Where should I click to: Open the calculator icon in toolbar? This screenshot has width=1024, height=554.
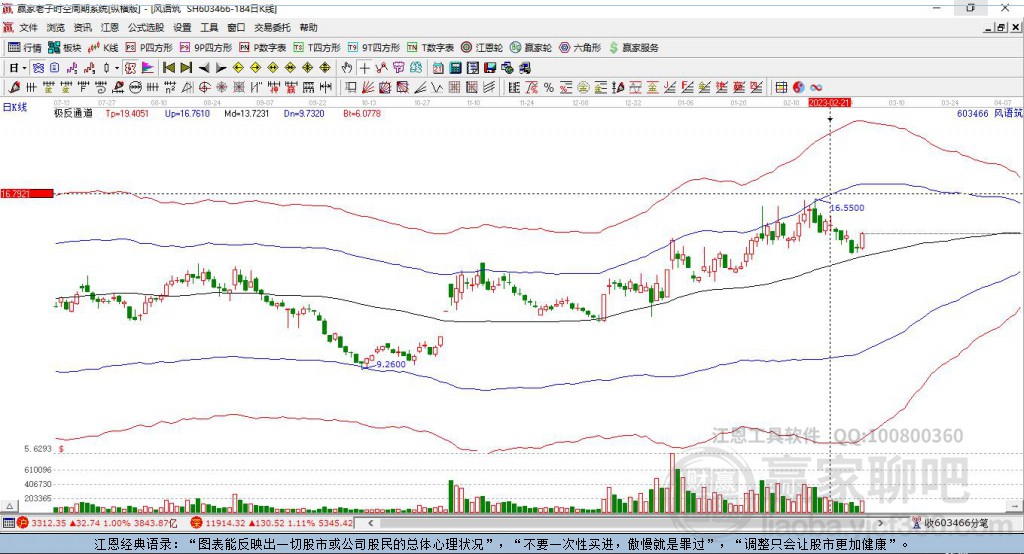point(455,68)
